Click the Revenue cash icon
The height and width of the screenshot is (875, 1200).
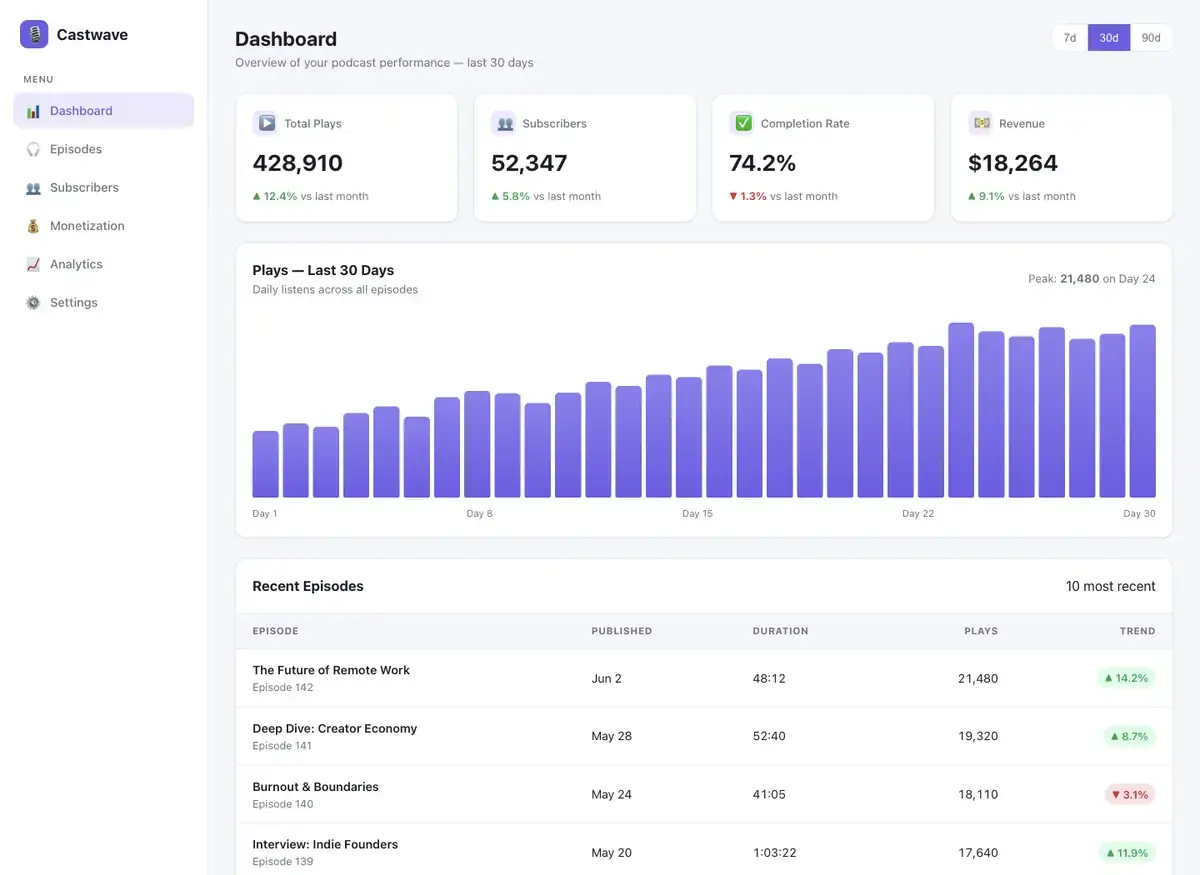click(x=980, y=123)
